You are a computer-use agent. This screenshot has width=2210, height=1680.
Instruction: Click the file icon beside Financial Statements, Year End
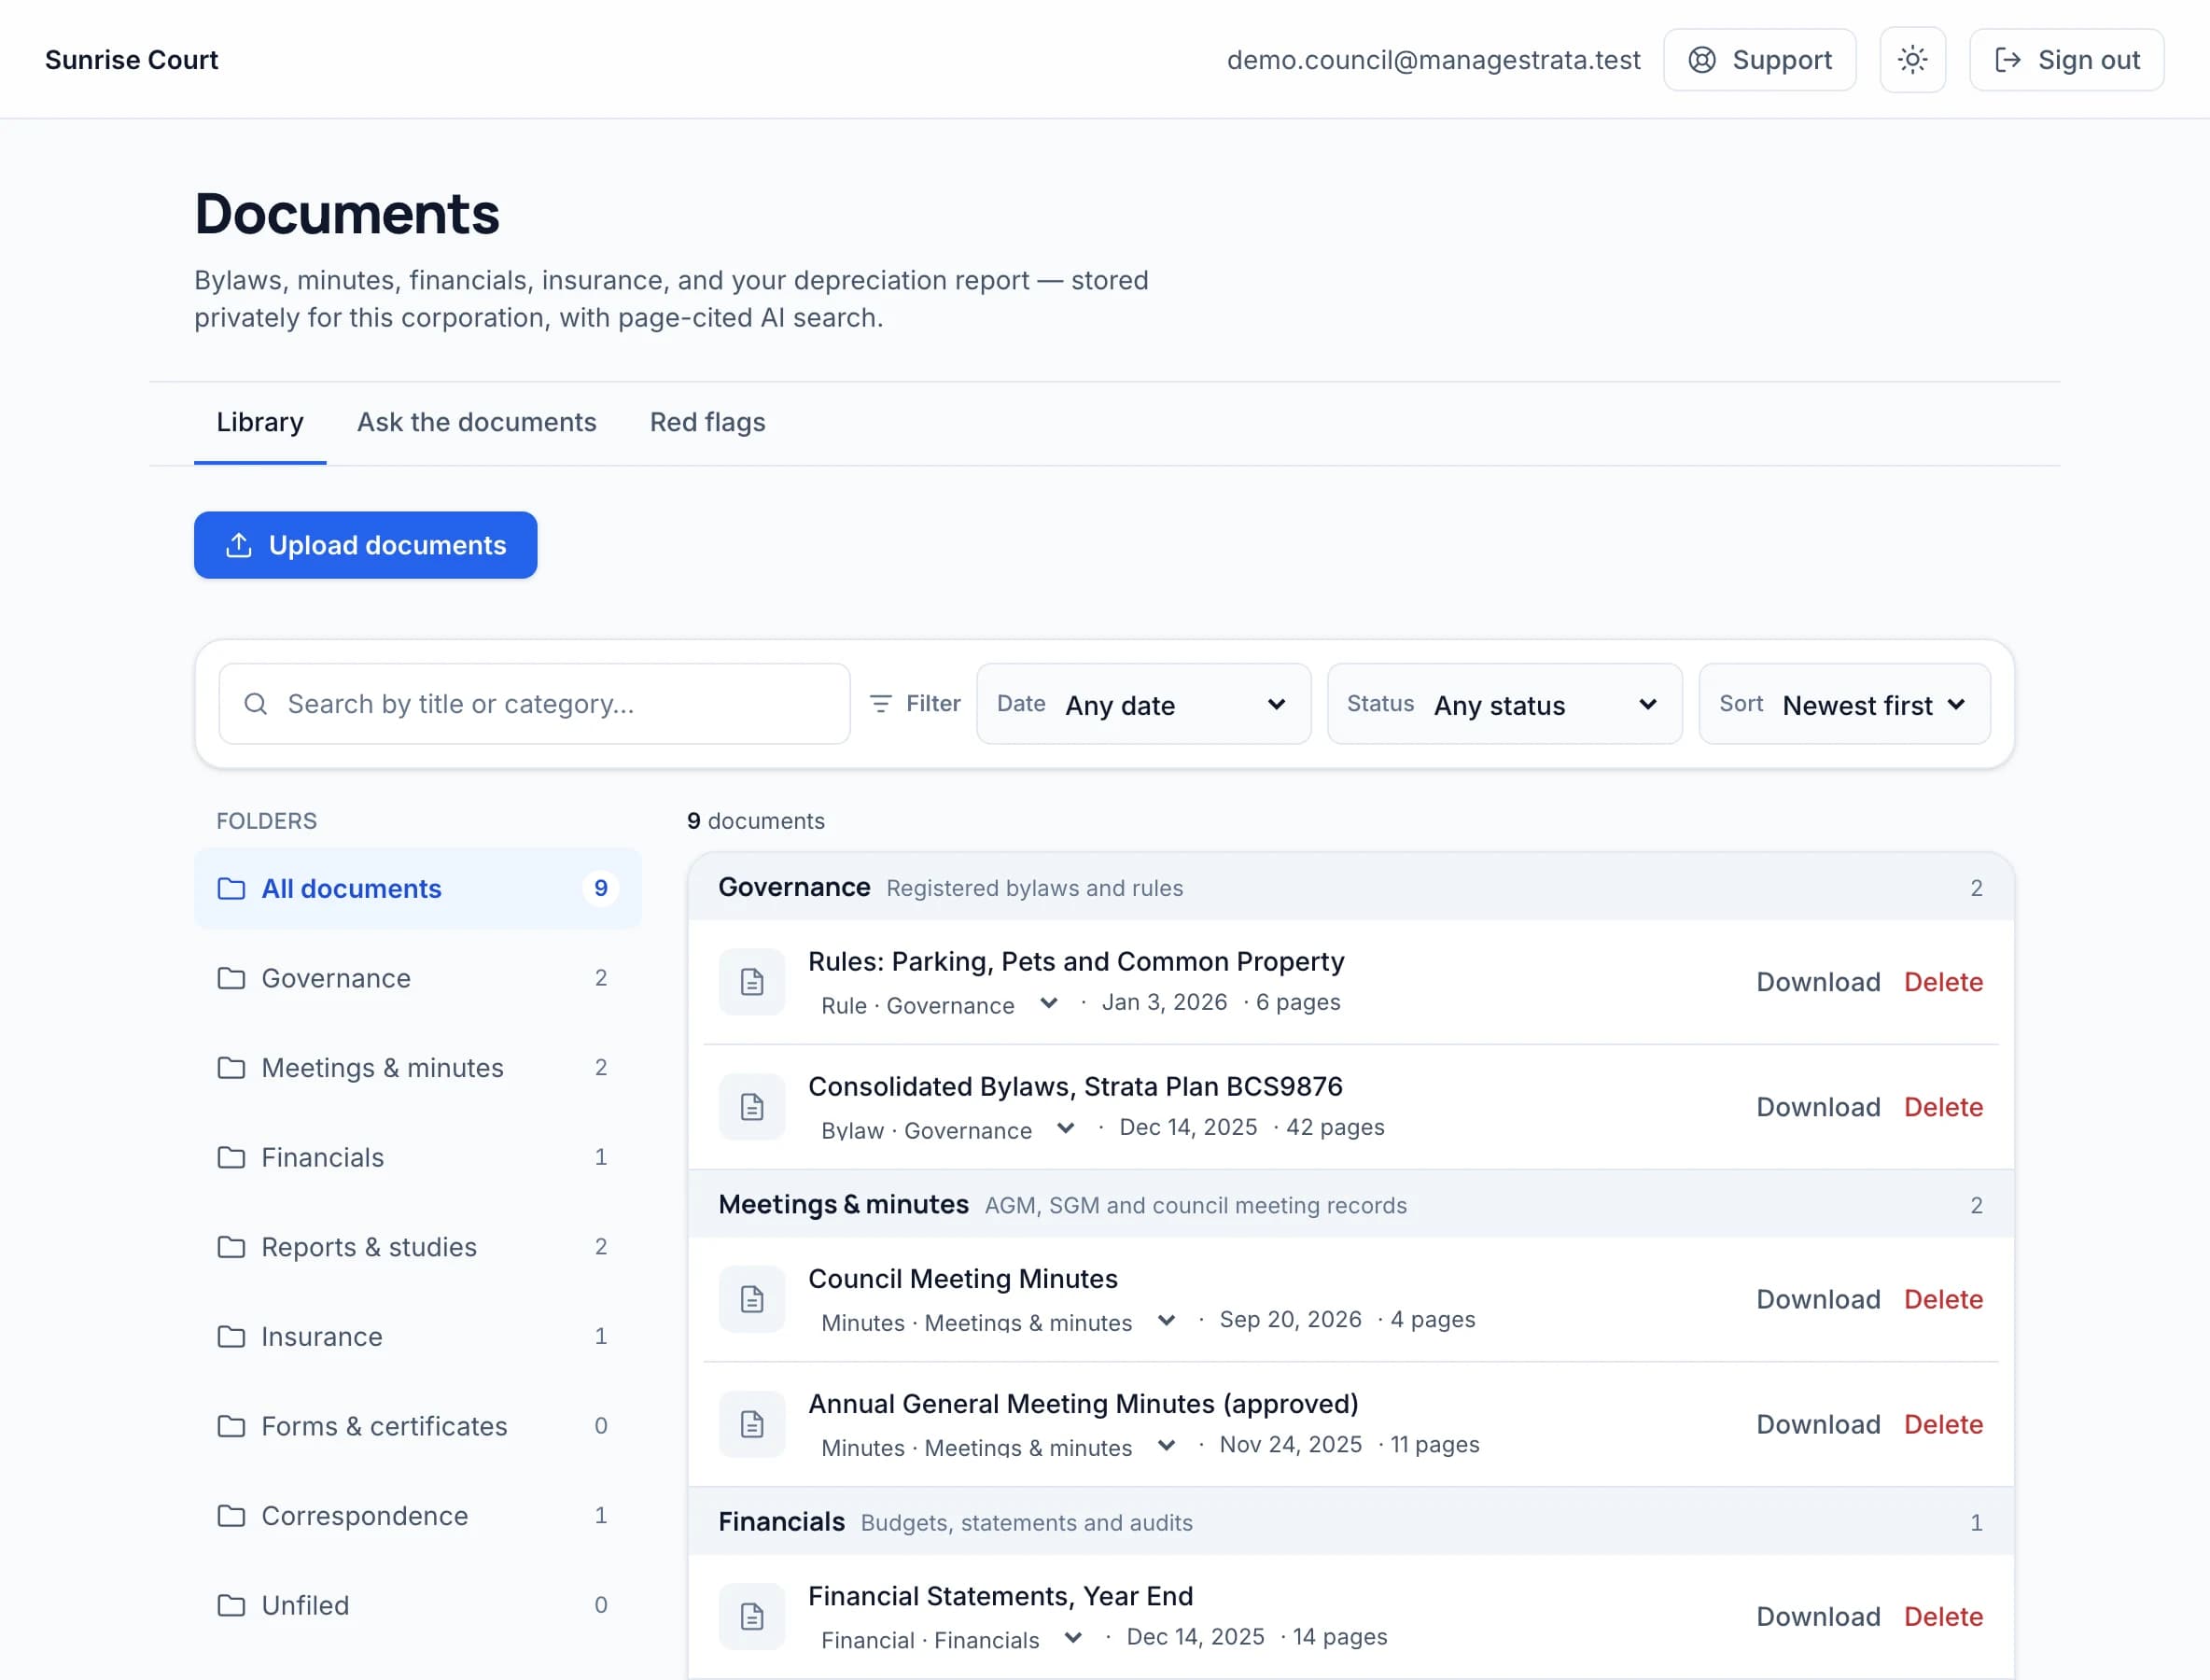(752, 1616)
